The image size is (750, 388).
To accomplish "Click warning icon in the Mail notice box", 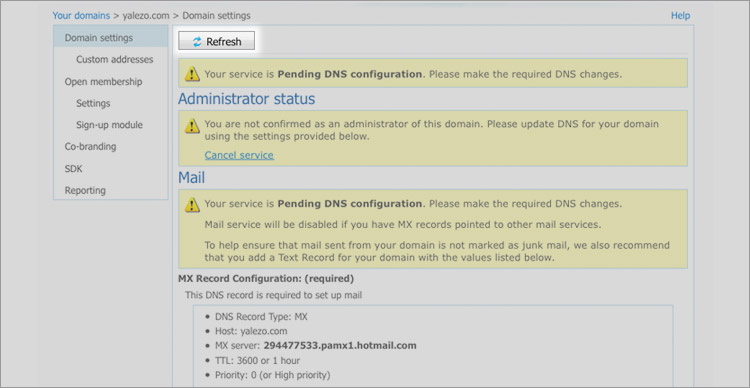I will click(192, 205).
